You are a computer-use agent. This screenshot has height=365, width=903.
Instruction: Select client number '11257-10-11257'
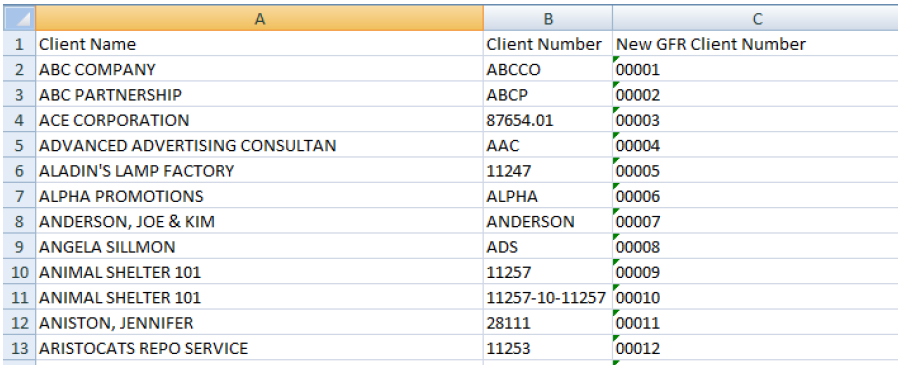548,297
